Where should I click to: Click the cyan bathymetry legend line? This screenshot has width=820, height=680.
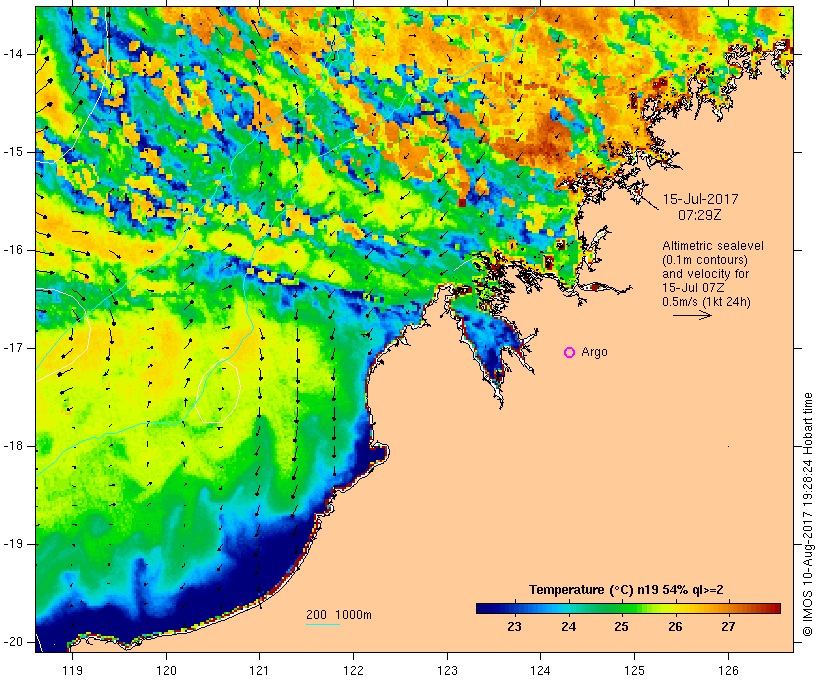[x=323, y=624]
